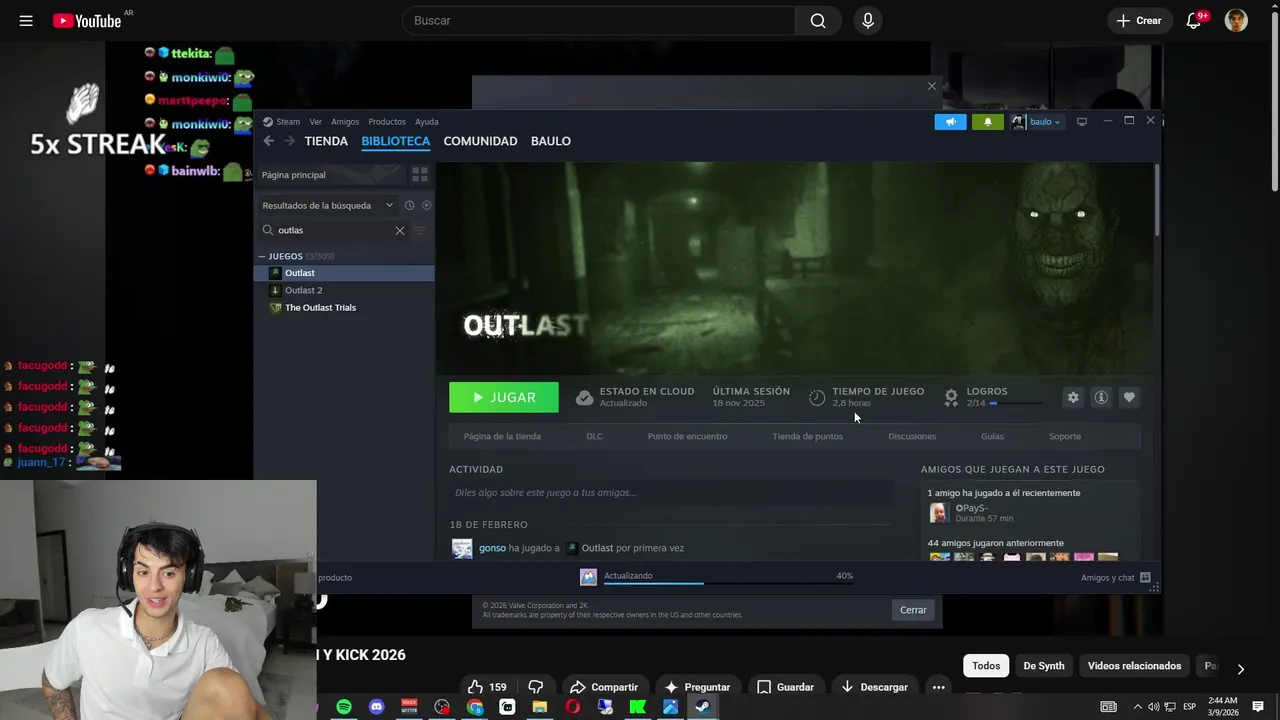This screenshot has height=720, width=1280.
Task: Open BAULO profile tab
Action: (x=551, y=141)
